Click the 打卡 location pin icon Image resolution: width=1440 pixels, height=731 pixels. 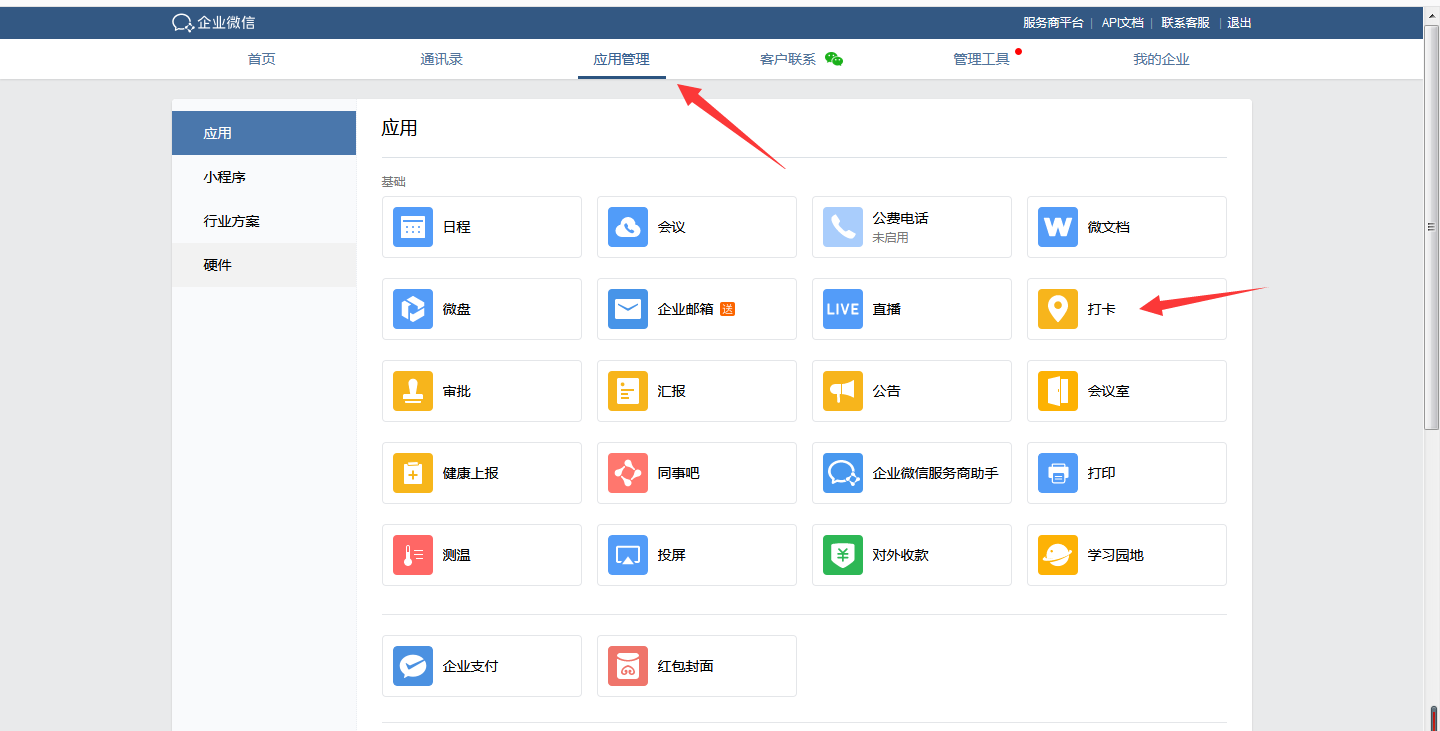coord(1058,309)
